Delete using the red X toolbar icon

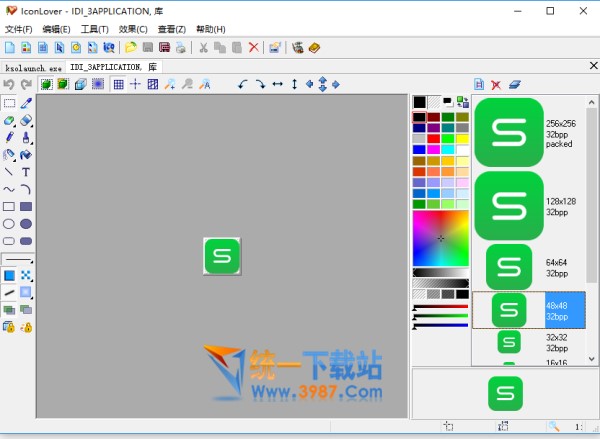coord(253,47)
